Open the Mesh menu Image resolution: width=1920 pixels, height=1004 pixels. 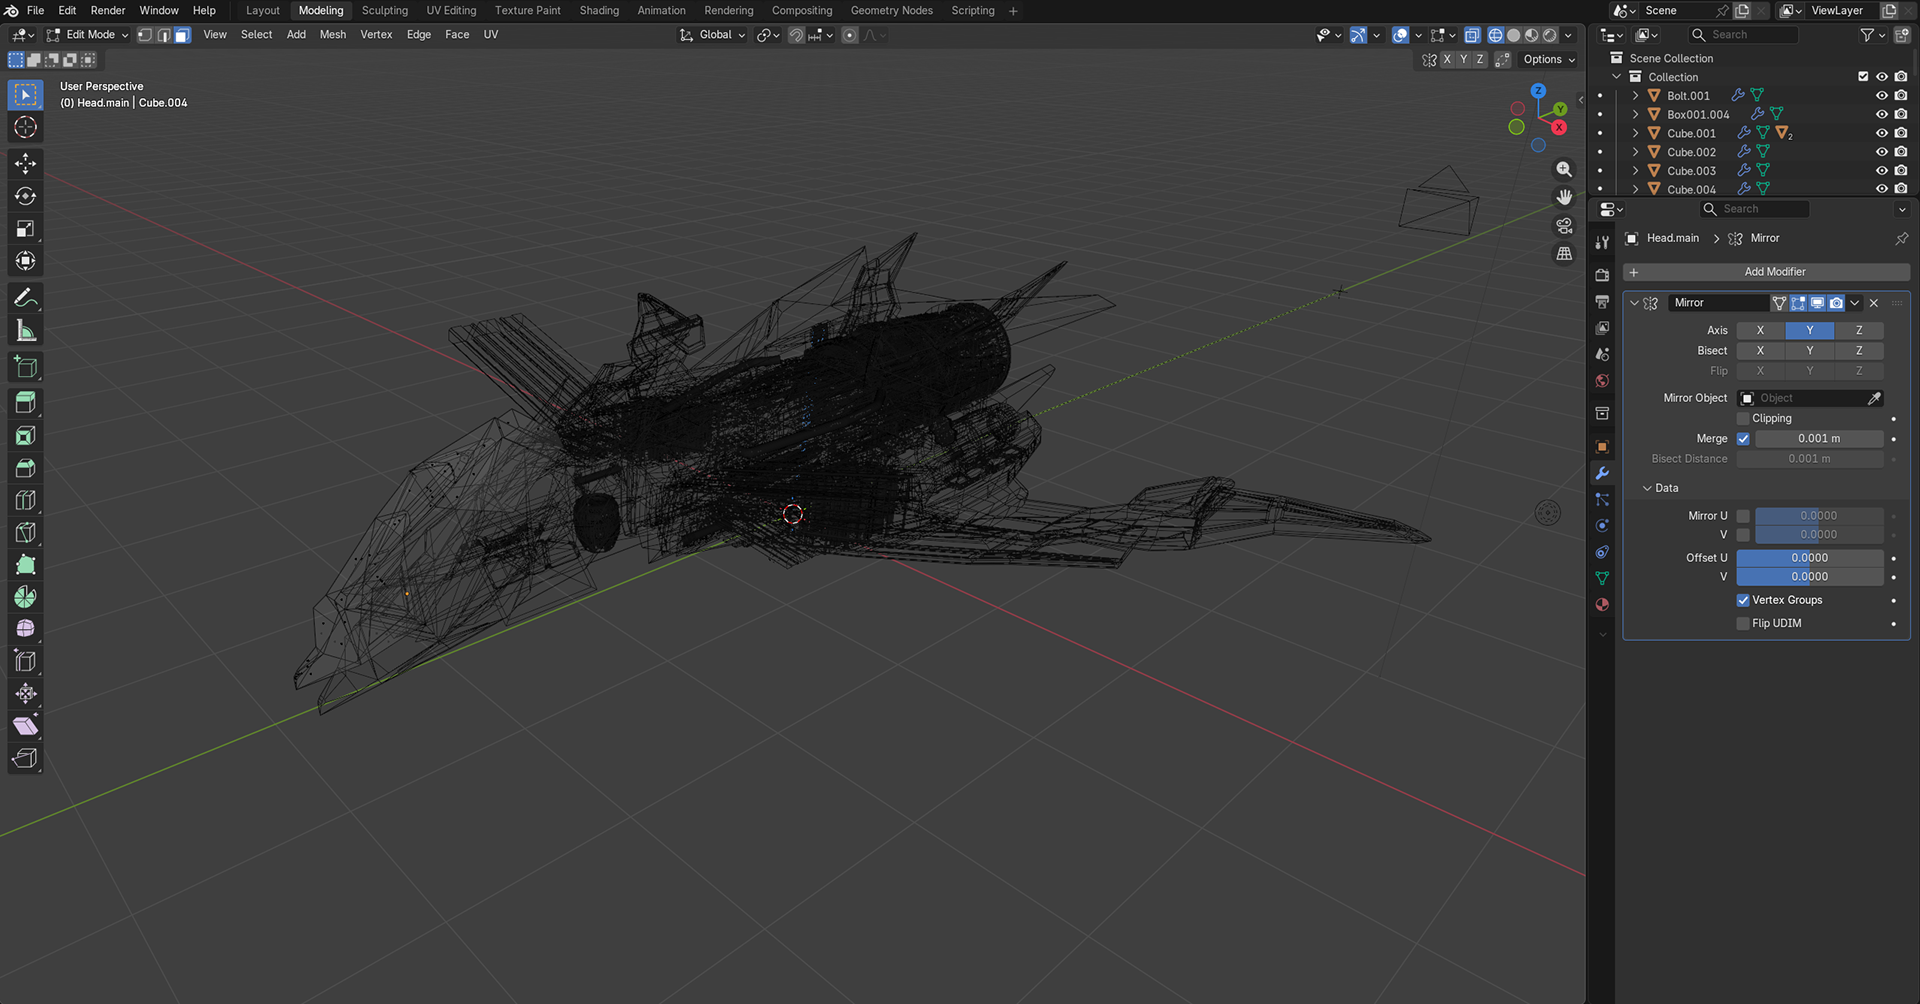pyautogui.click(x=332, y=35)
